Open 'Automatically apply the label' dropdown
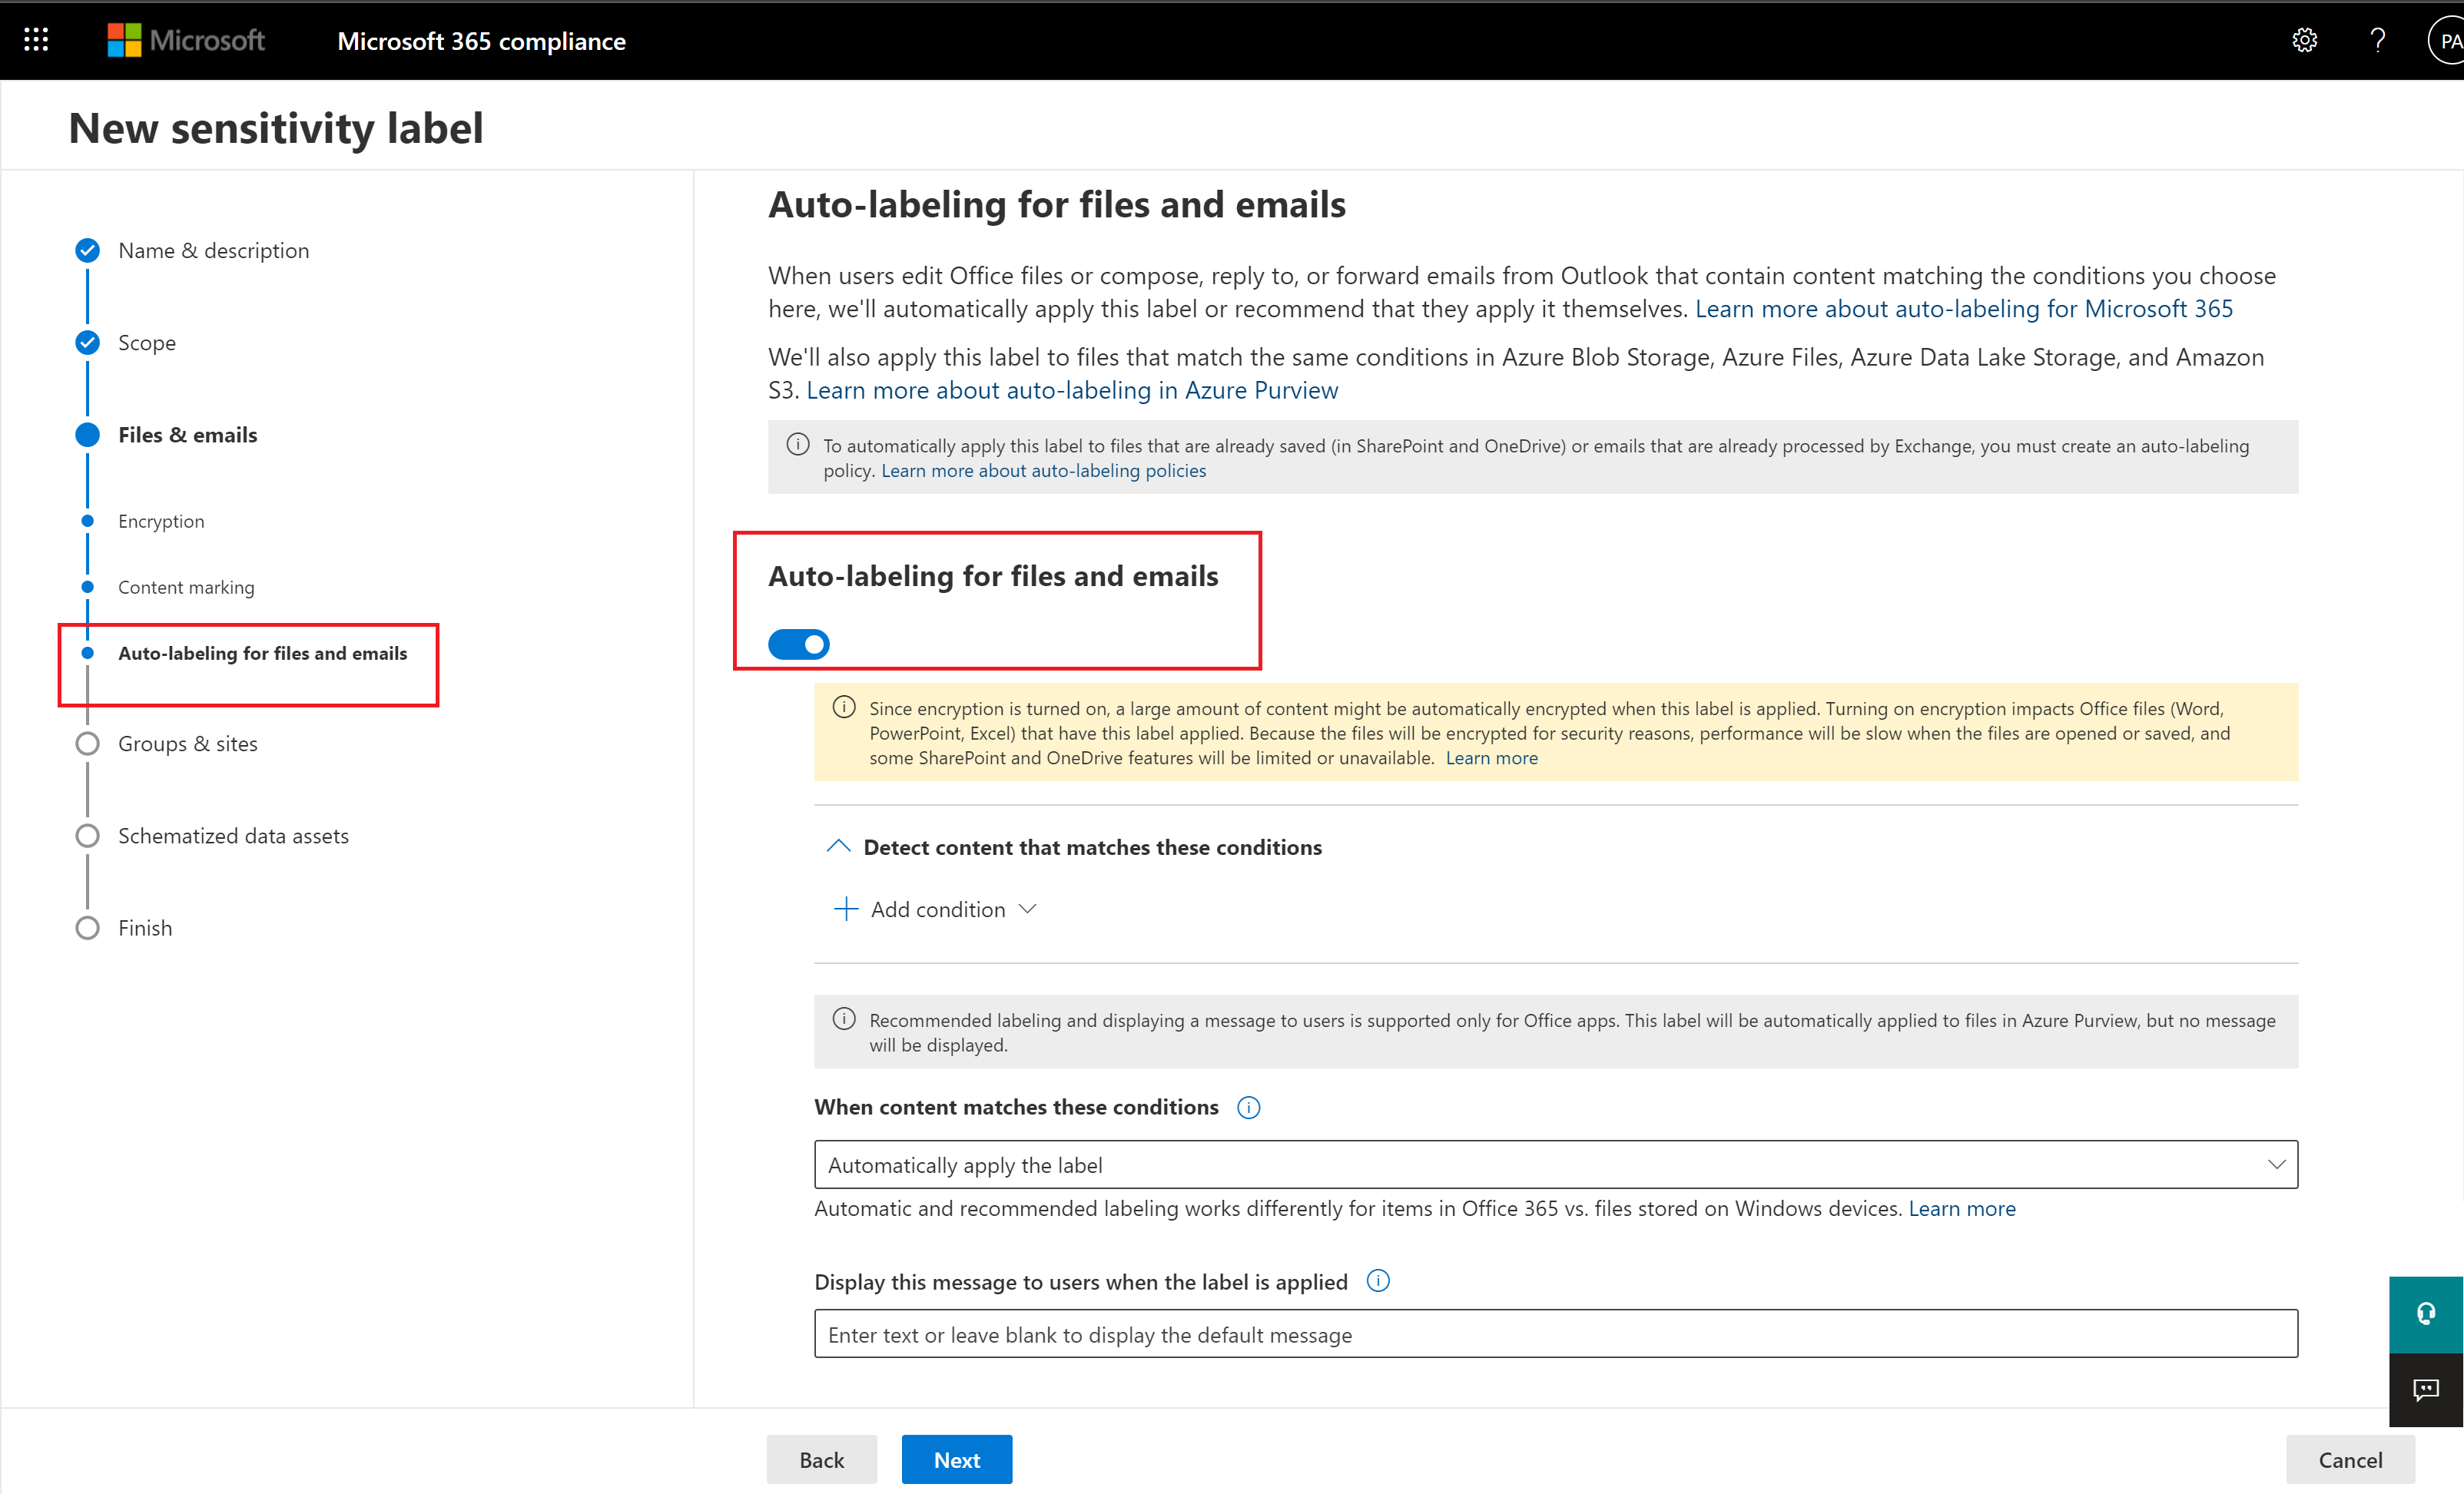The height and width of the screenshot is (1494, 2464). coord(1555,1165)
